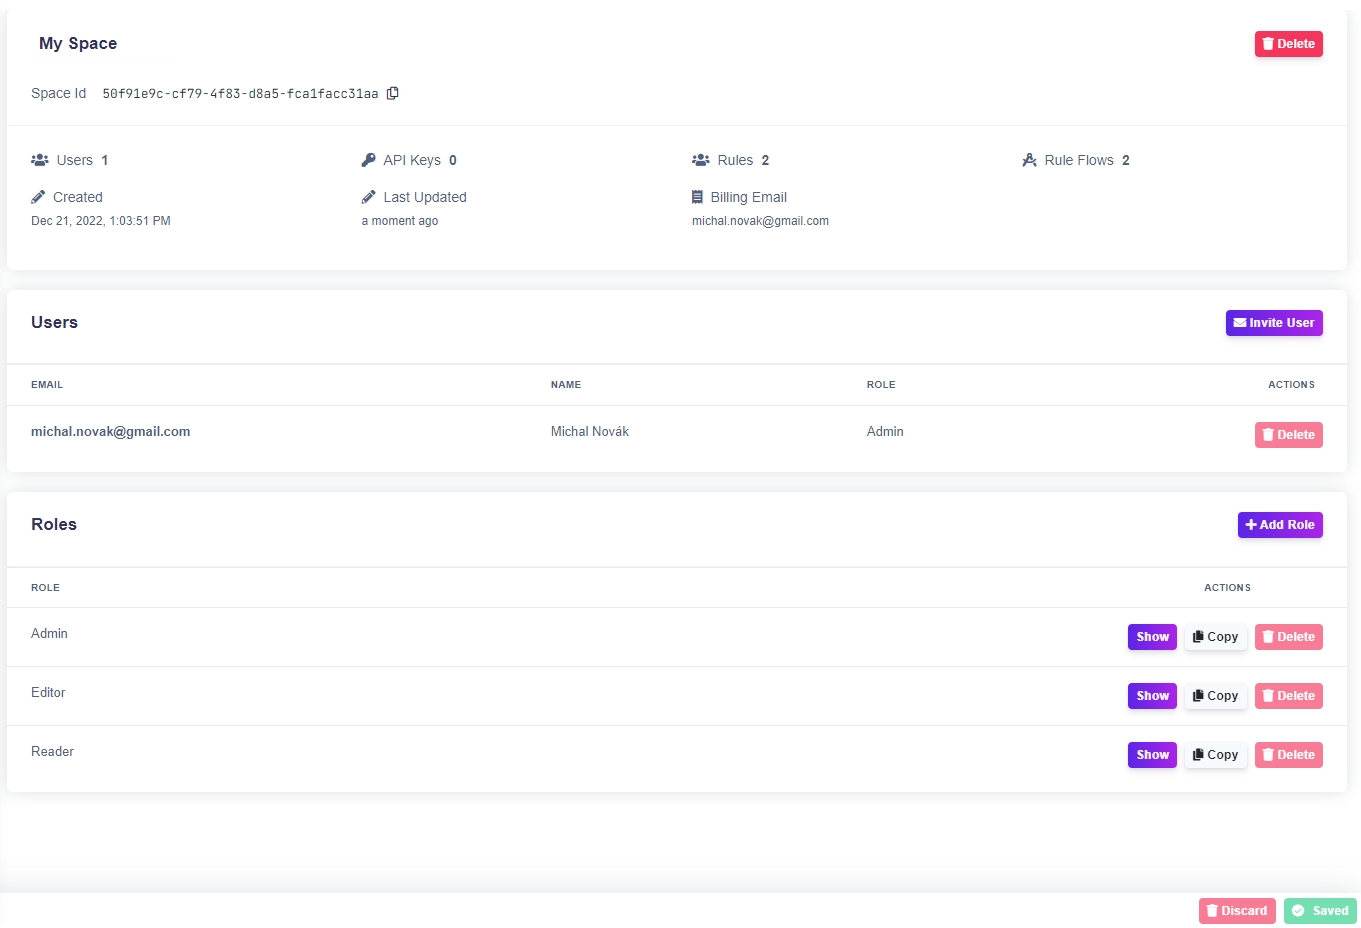Click the Billing Email icon

(x=697, y=197)
